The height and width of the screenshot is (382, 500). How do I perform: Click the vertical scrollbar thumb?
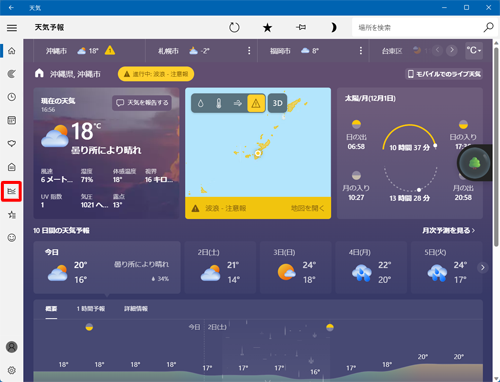tap(496, 147)
